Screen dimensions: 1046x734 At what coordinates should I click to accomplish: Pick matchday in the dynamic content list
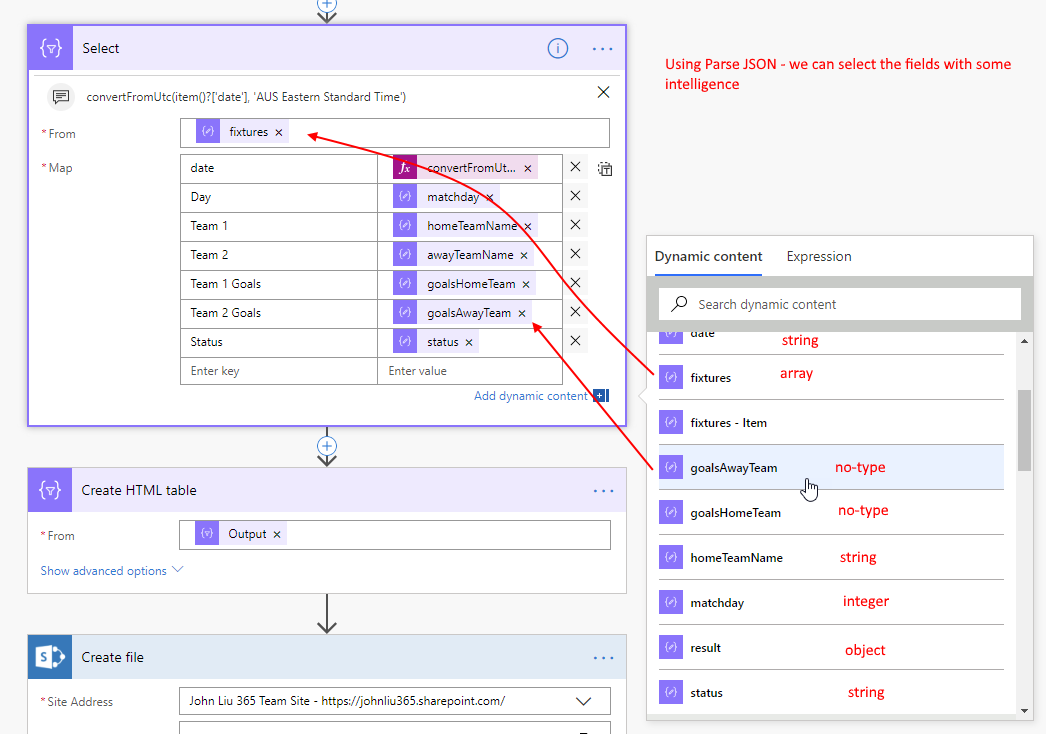click(x=717, y=603)
